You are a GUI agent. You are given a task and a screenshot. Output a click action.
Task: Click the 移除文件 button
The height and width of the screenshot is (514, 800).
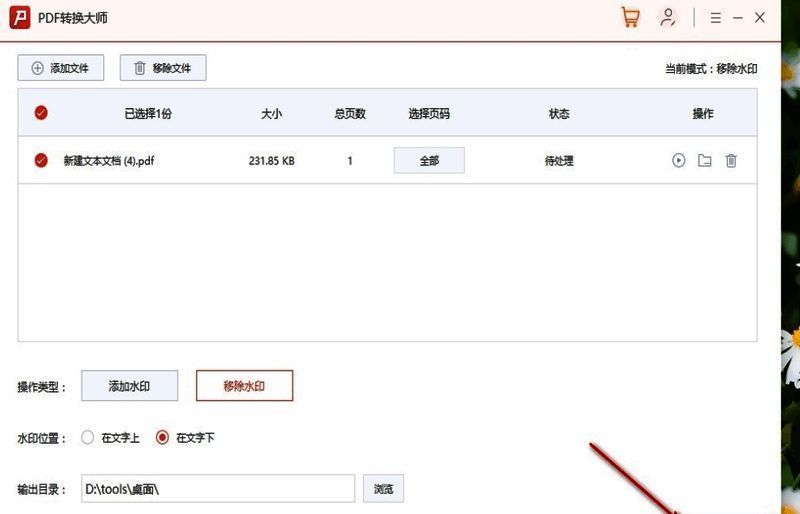(163, 68)
